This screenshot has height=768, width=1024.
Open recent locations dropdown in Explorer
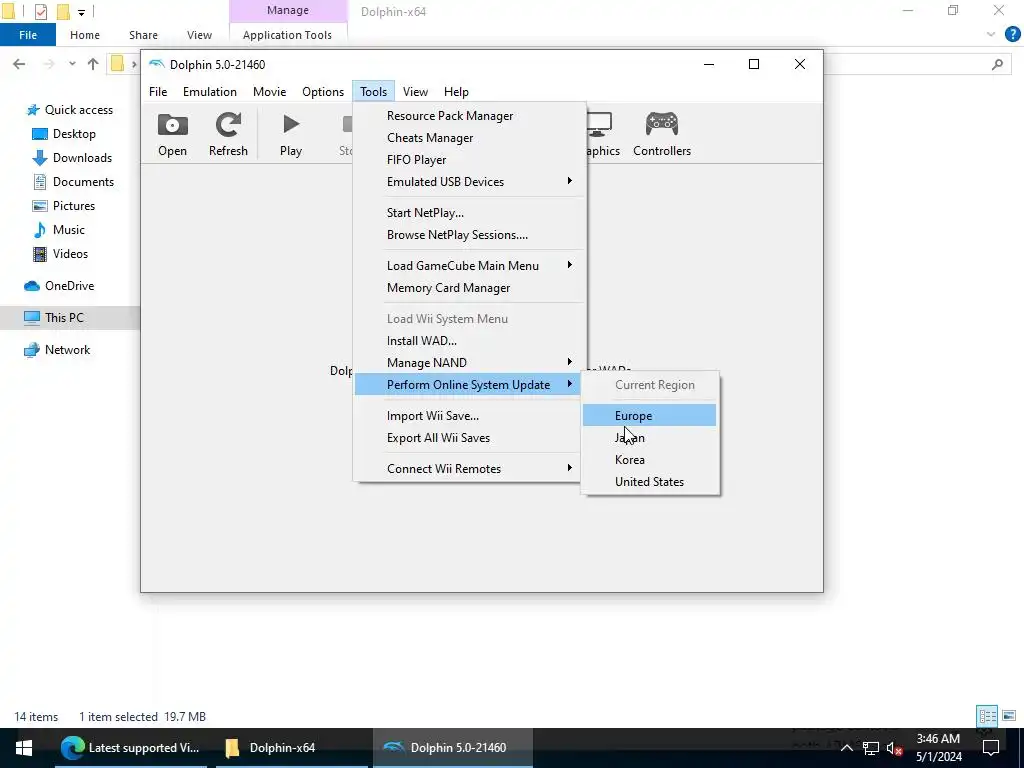tap(72, 64)
